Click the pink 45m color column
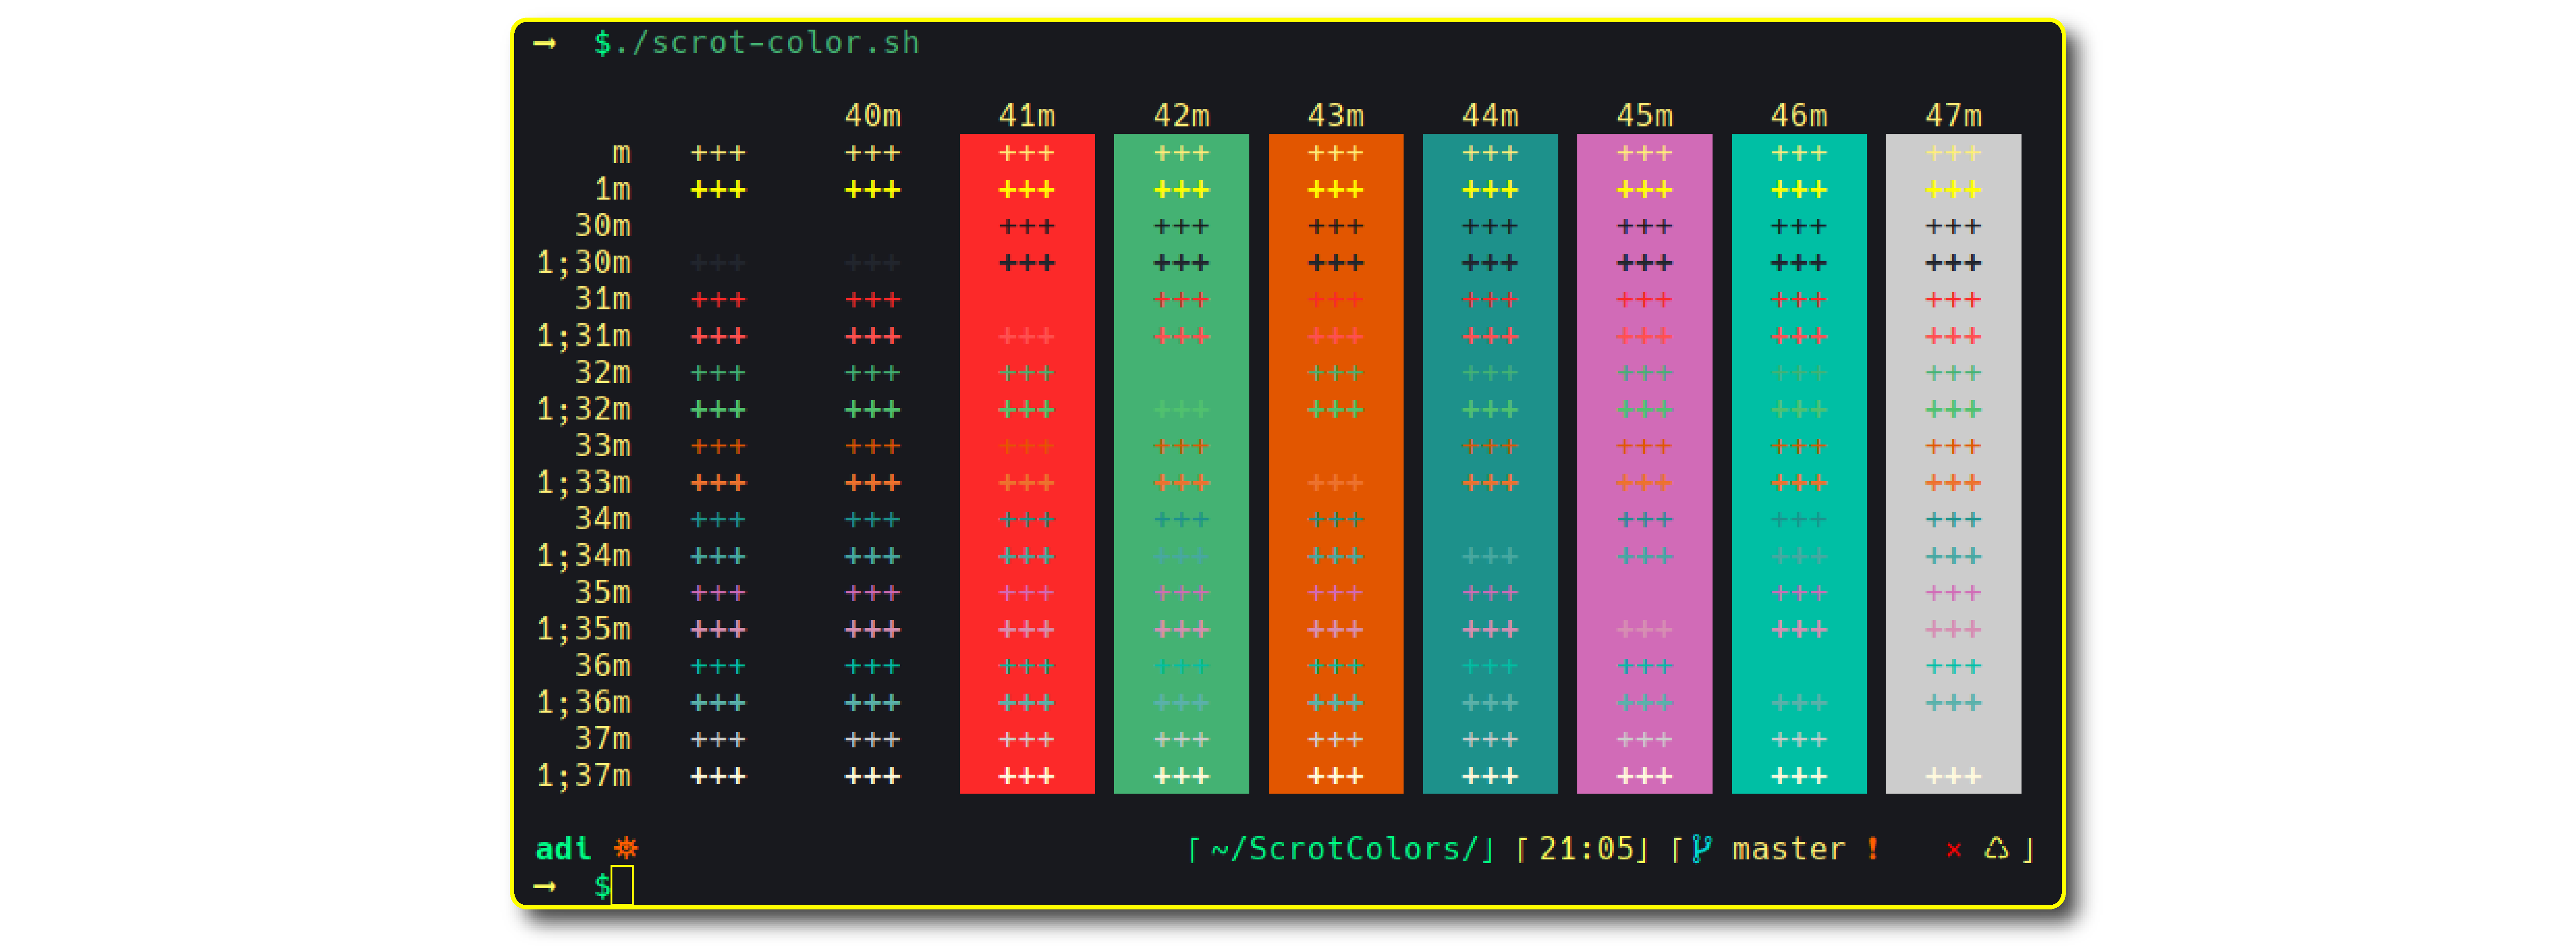Screen dimensions: 2576x946 [1644, 462]
